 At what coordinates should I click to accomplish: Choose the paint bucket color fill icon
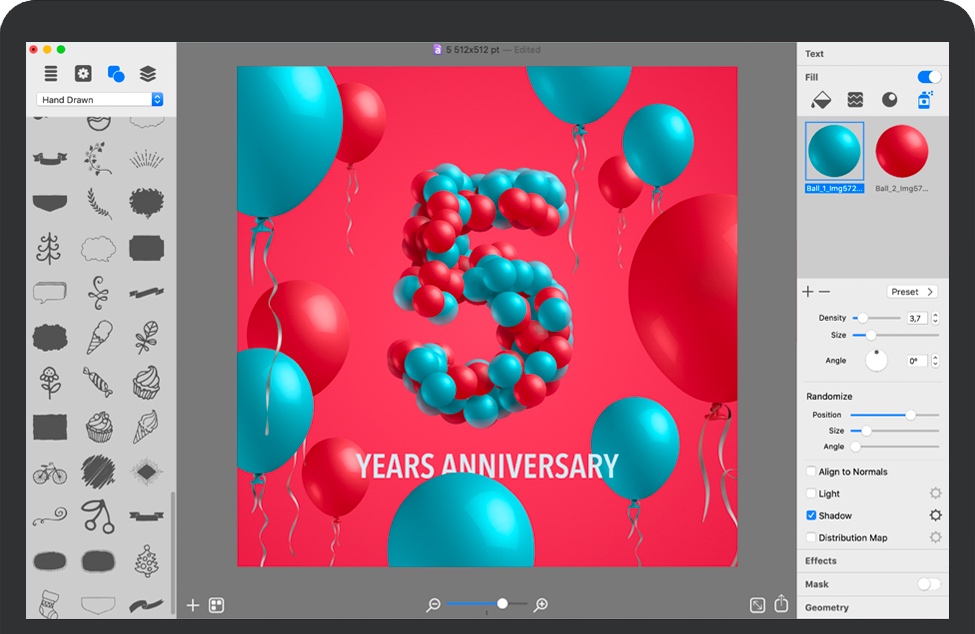click(x=820, y=100)
